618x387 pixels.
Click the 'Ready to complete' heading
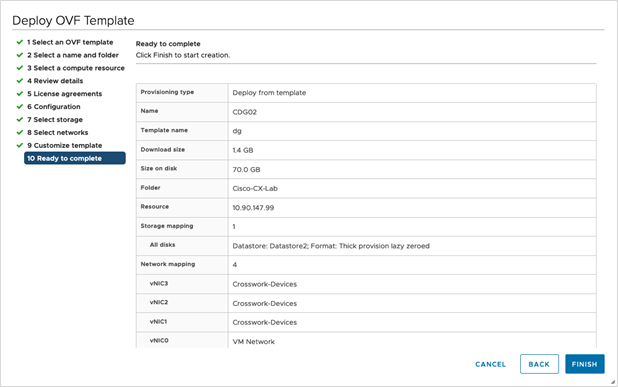tap(168, 44)
